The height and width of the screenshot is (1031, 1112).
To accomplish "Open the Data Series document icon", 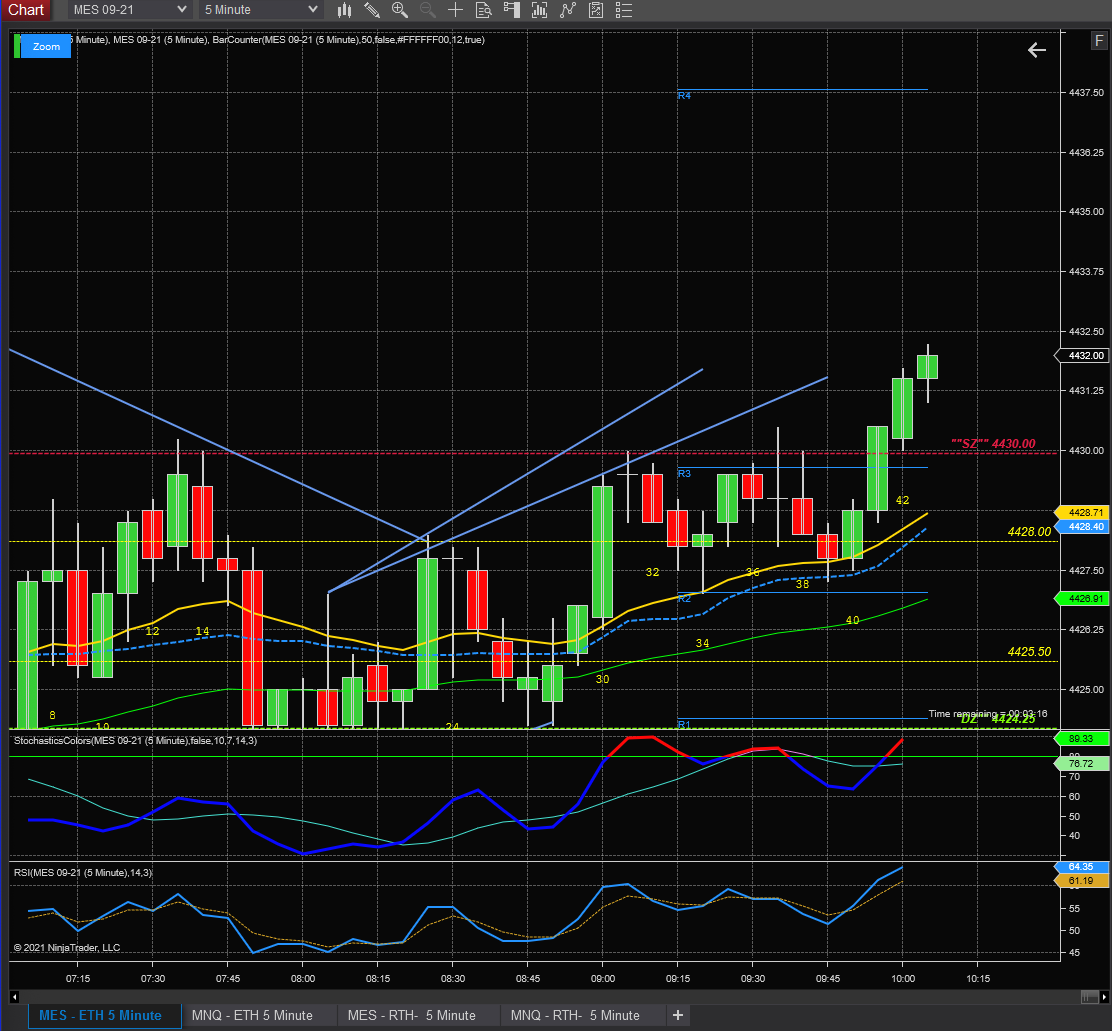I will point(484,10).
